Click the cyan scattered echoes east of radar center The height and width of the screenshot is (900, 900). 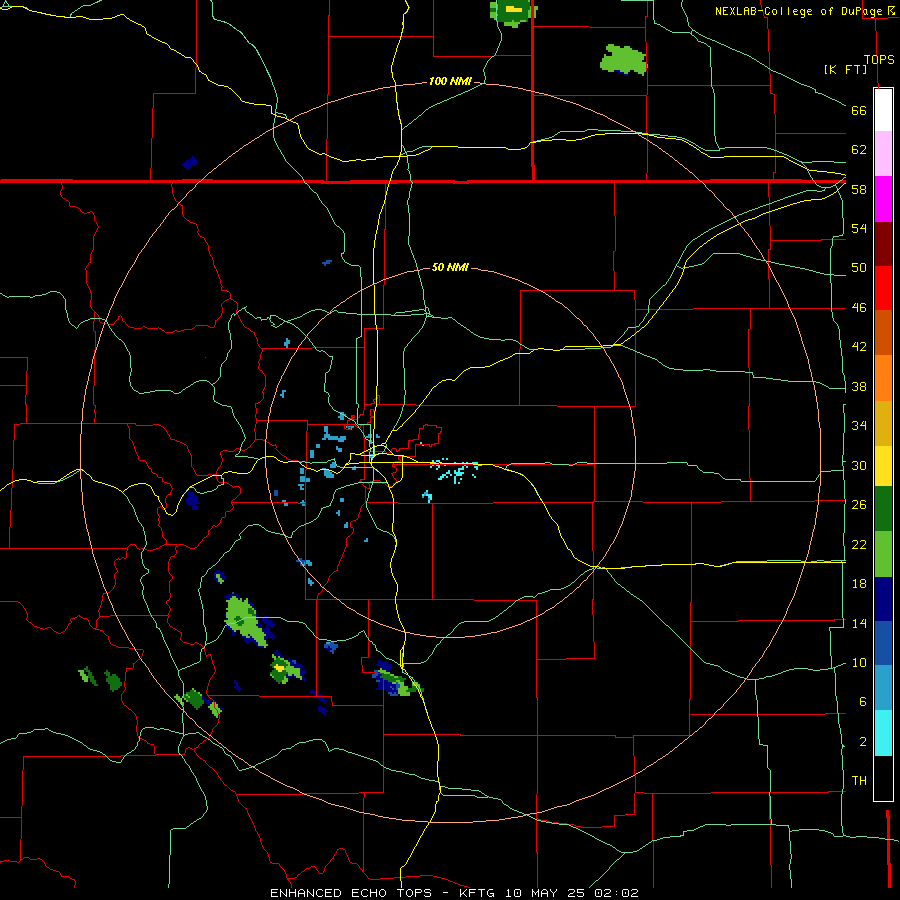(455, 470)
